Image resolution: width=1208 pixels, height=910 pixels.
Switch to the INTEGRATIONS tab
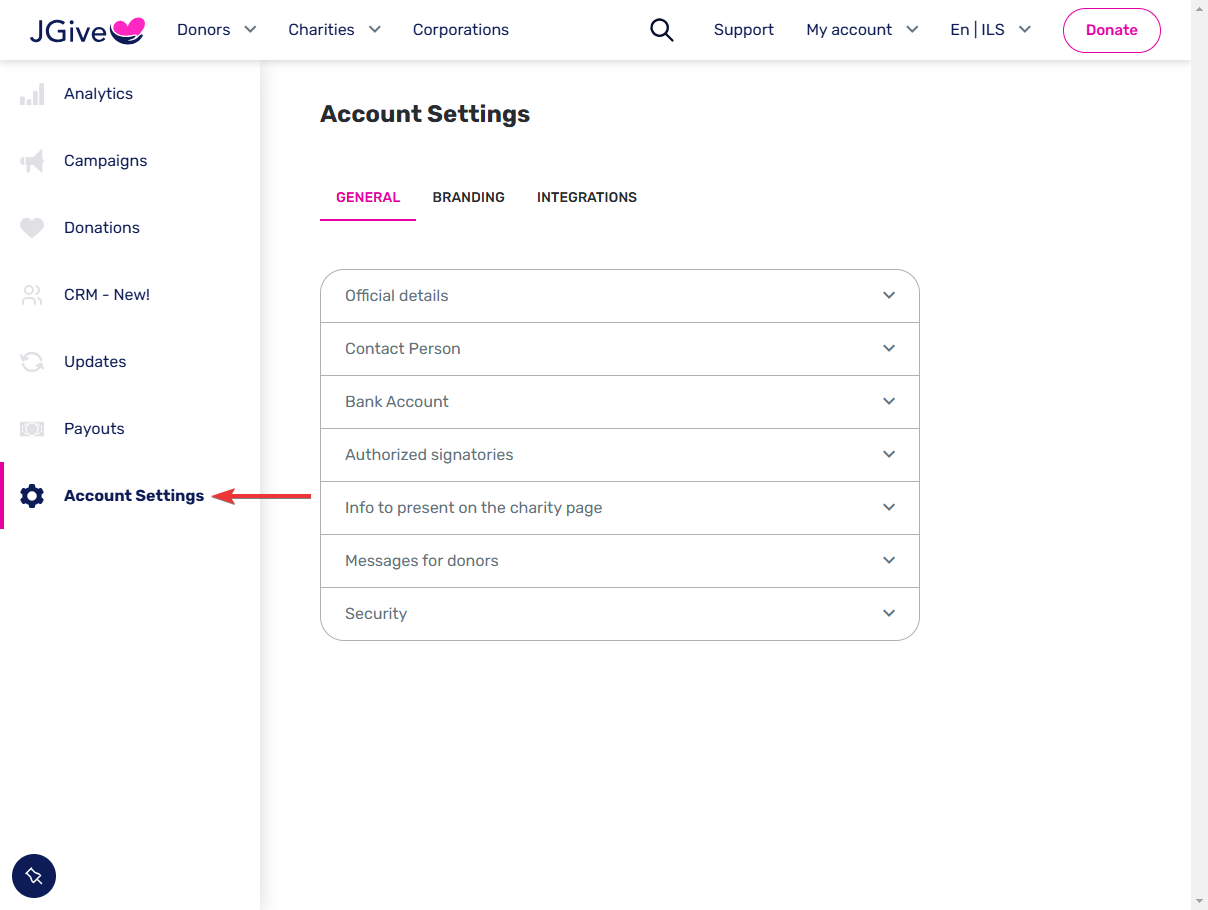coord(587,197)
